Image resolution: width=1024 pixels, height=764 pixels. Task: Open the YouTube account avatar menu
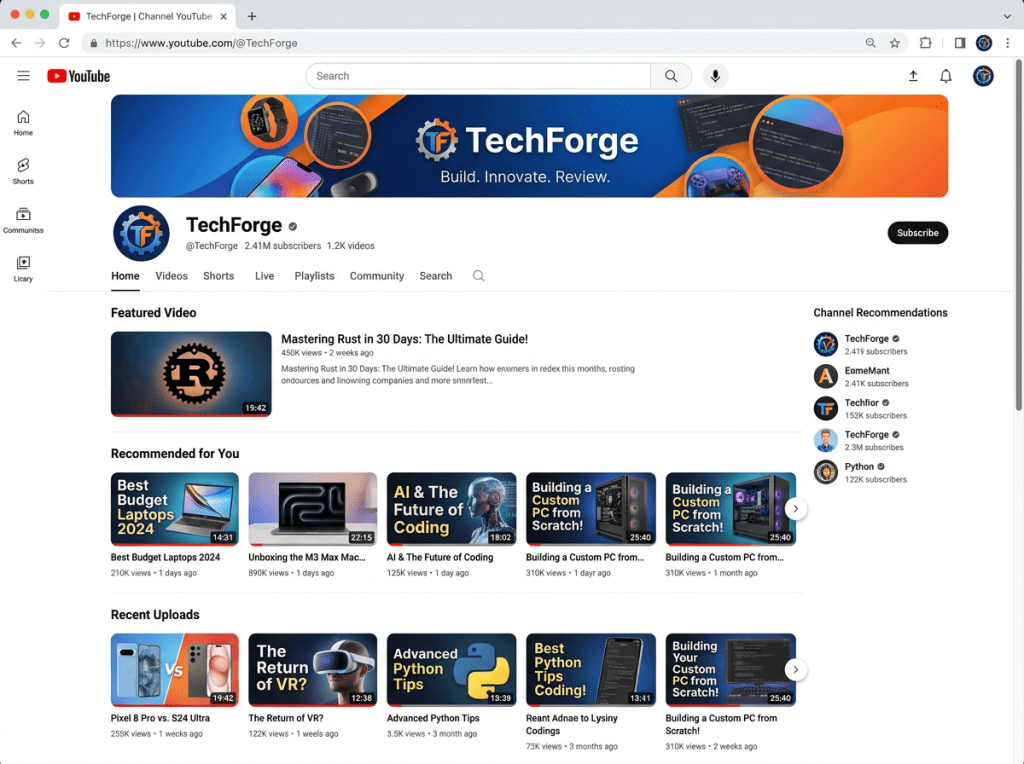[983, 76]
